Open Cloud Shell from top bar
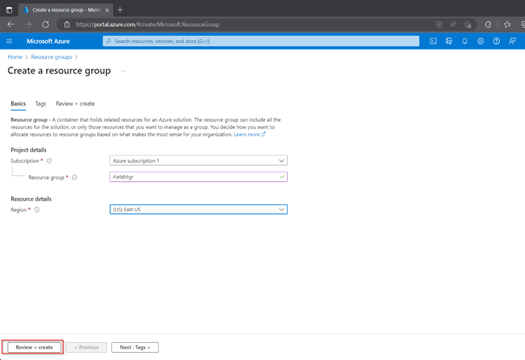The image size is (525, 360). (x=433, y=41)
